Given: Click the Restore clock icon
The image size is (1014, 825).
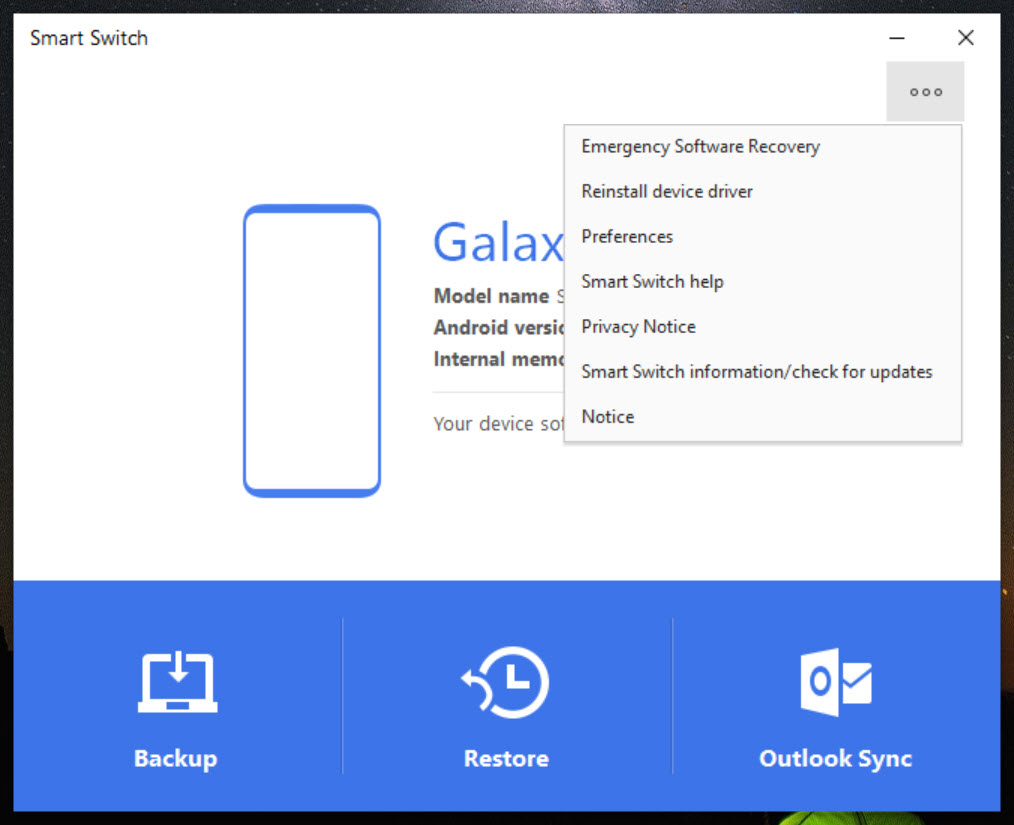Looking at the screenshot, I should coord(505,682).
